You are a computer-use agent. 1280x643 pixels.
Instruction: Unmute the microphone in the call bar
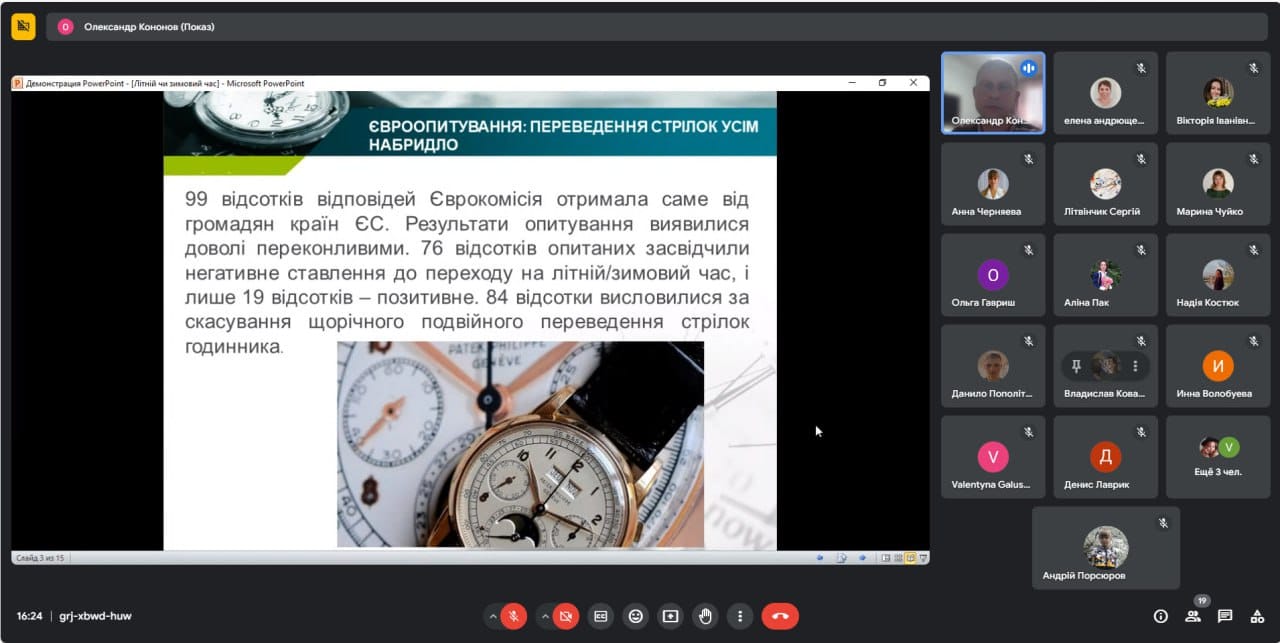pos(514,616)
